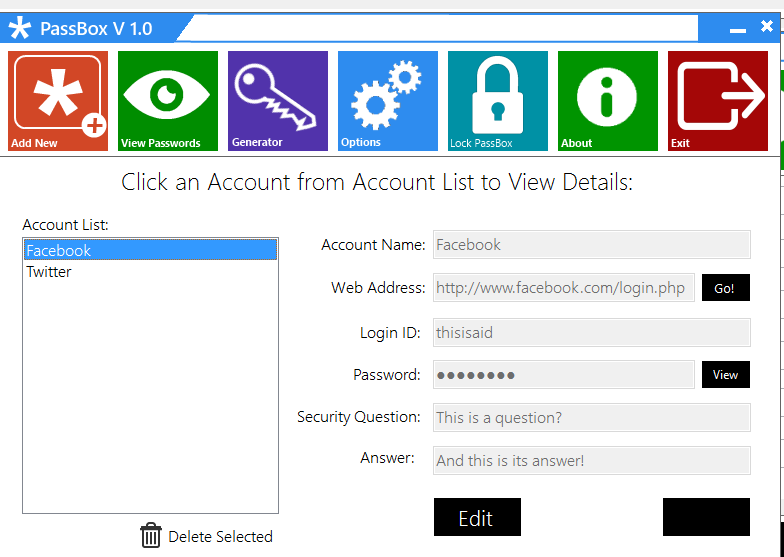This screenshot has width=784, height=557.
Task: Reveal the password with the View button
Action: coord(725,375)
